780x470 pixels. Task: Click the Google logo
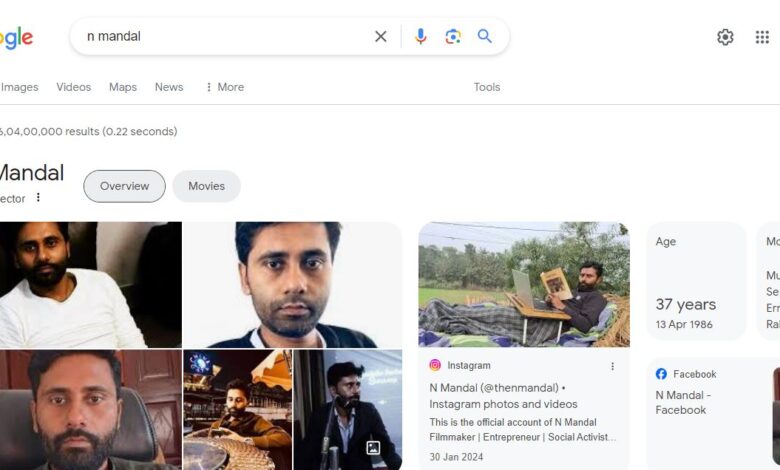16,38
